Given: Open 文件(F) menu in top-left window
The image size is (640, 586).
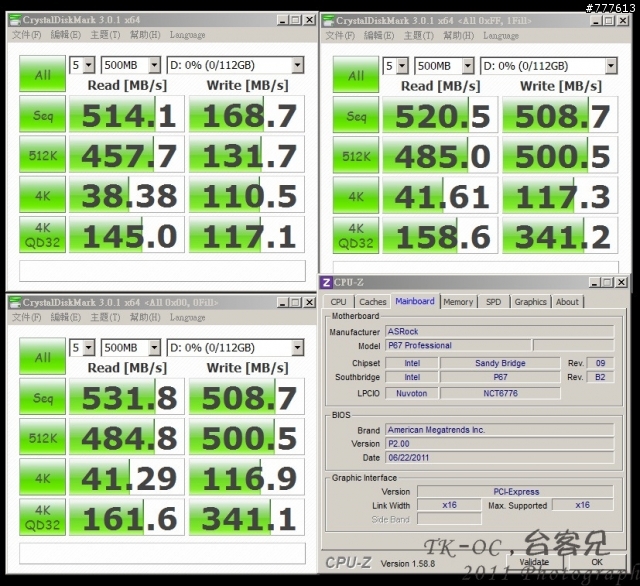Looking at the screenshot, I should pos(27,35).
